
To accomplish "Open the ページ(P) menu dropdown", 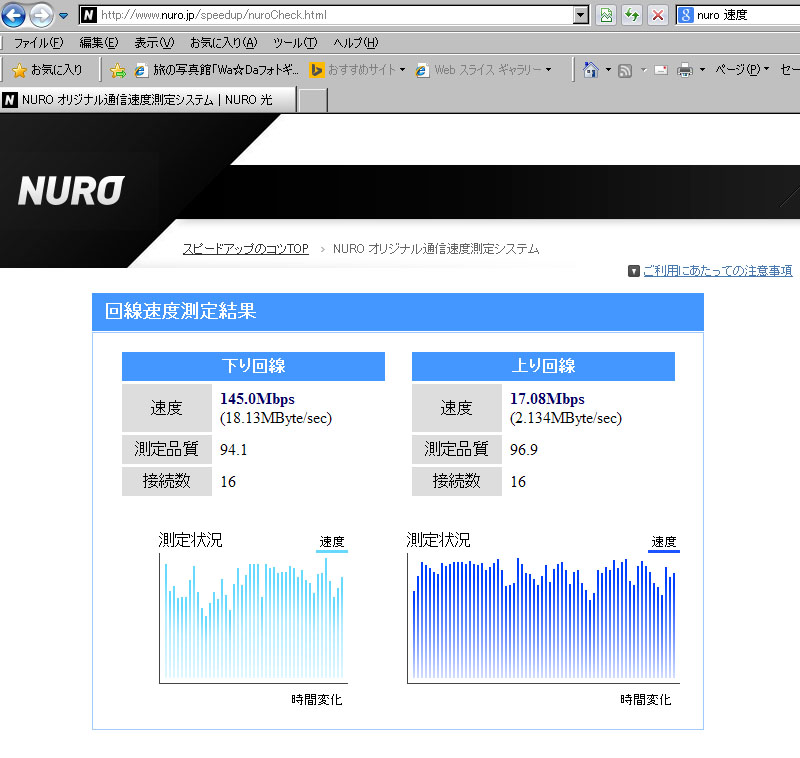I will 742,70.
